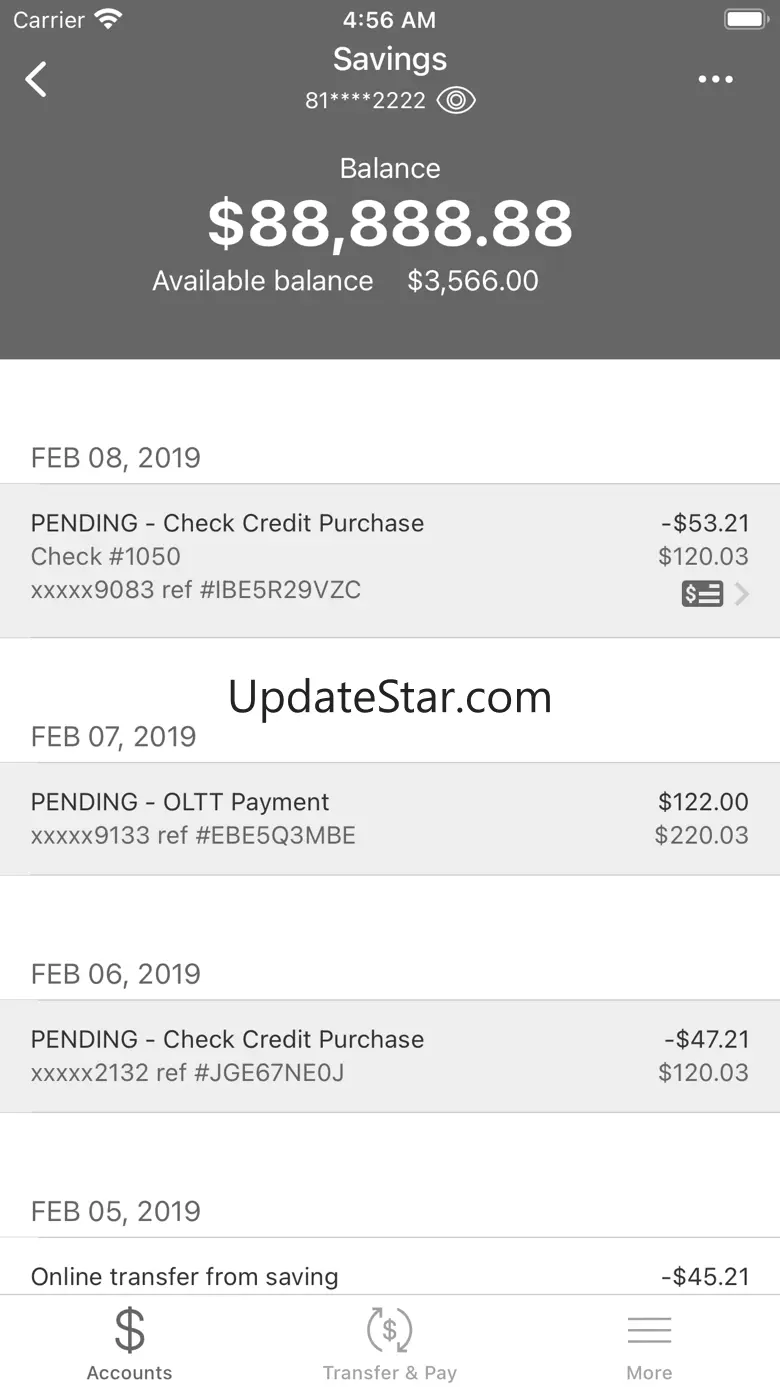This screenshot has height=1387, width=780.
Task: Open the Accounts tab label
Action: coord(129,1373)
